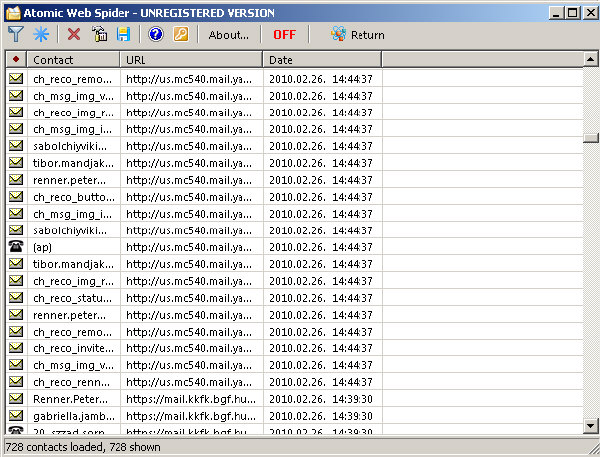Click the red diamond column header
Image resolution: width=600 pixels, height=457 pixels.
pyautogui.click(x=16, y=60)
